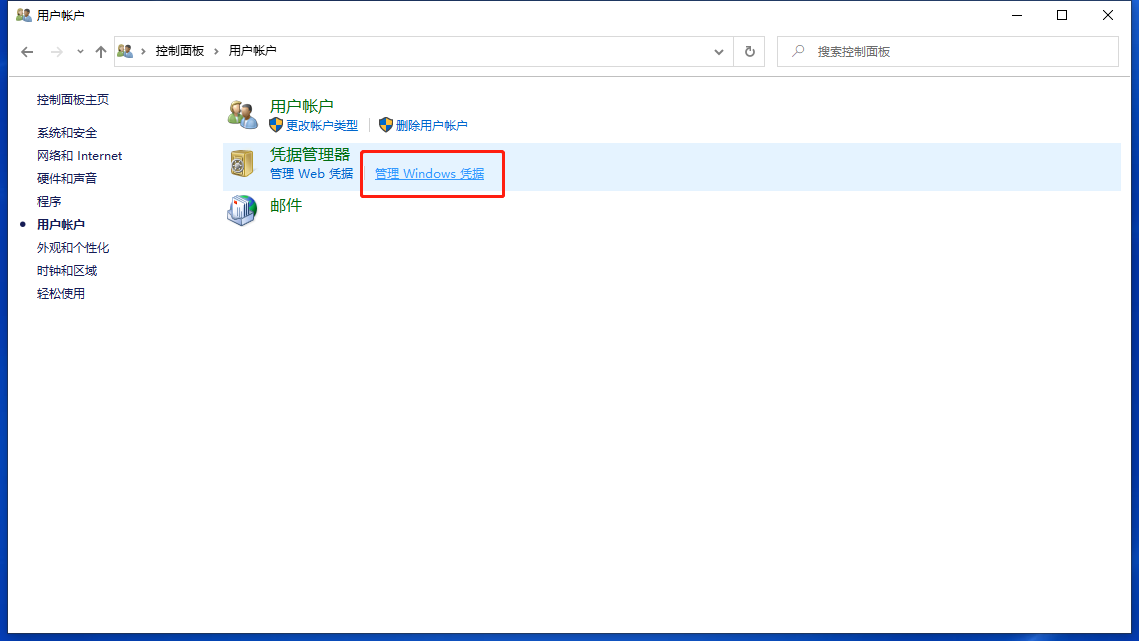This screenshot has width=1139, height=641.
Task: Open 管理 Web 凭据
Action: click(x=311, y=173)
